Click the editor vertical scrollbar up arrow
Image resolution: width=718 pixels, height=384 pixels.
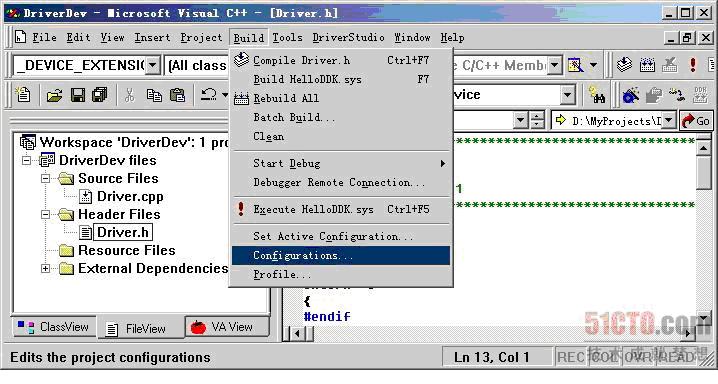click(x=703, y=147)
